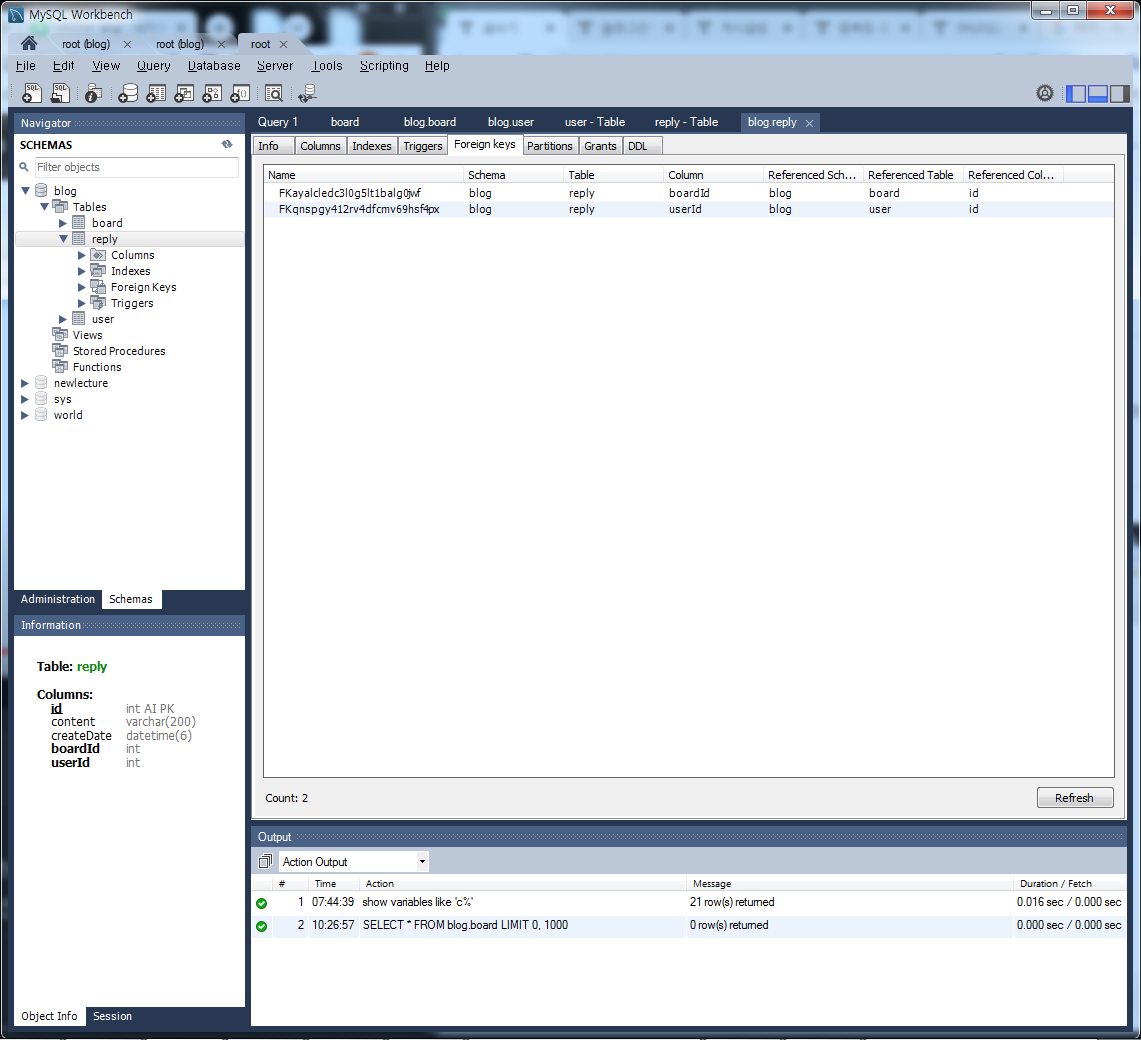
Task: Click the copy icon in Output panel
Action: 265,862
